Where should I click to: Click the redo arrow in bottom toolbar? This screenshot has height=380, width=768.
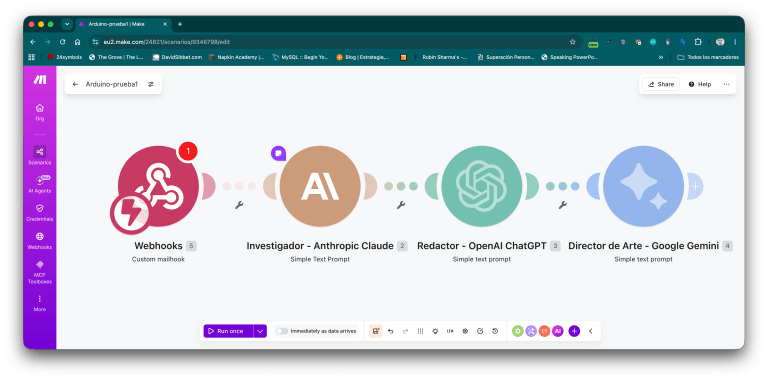click(405, 331)
